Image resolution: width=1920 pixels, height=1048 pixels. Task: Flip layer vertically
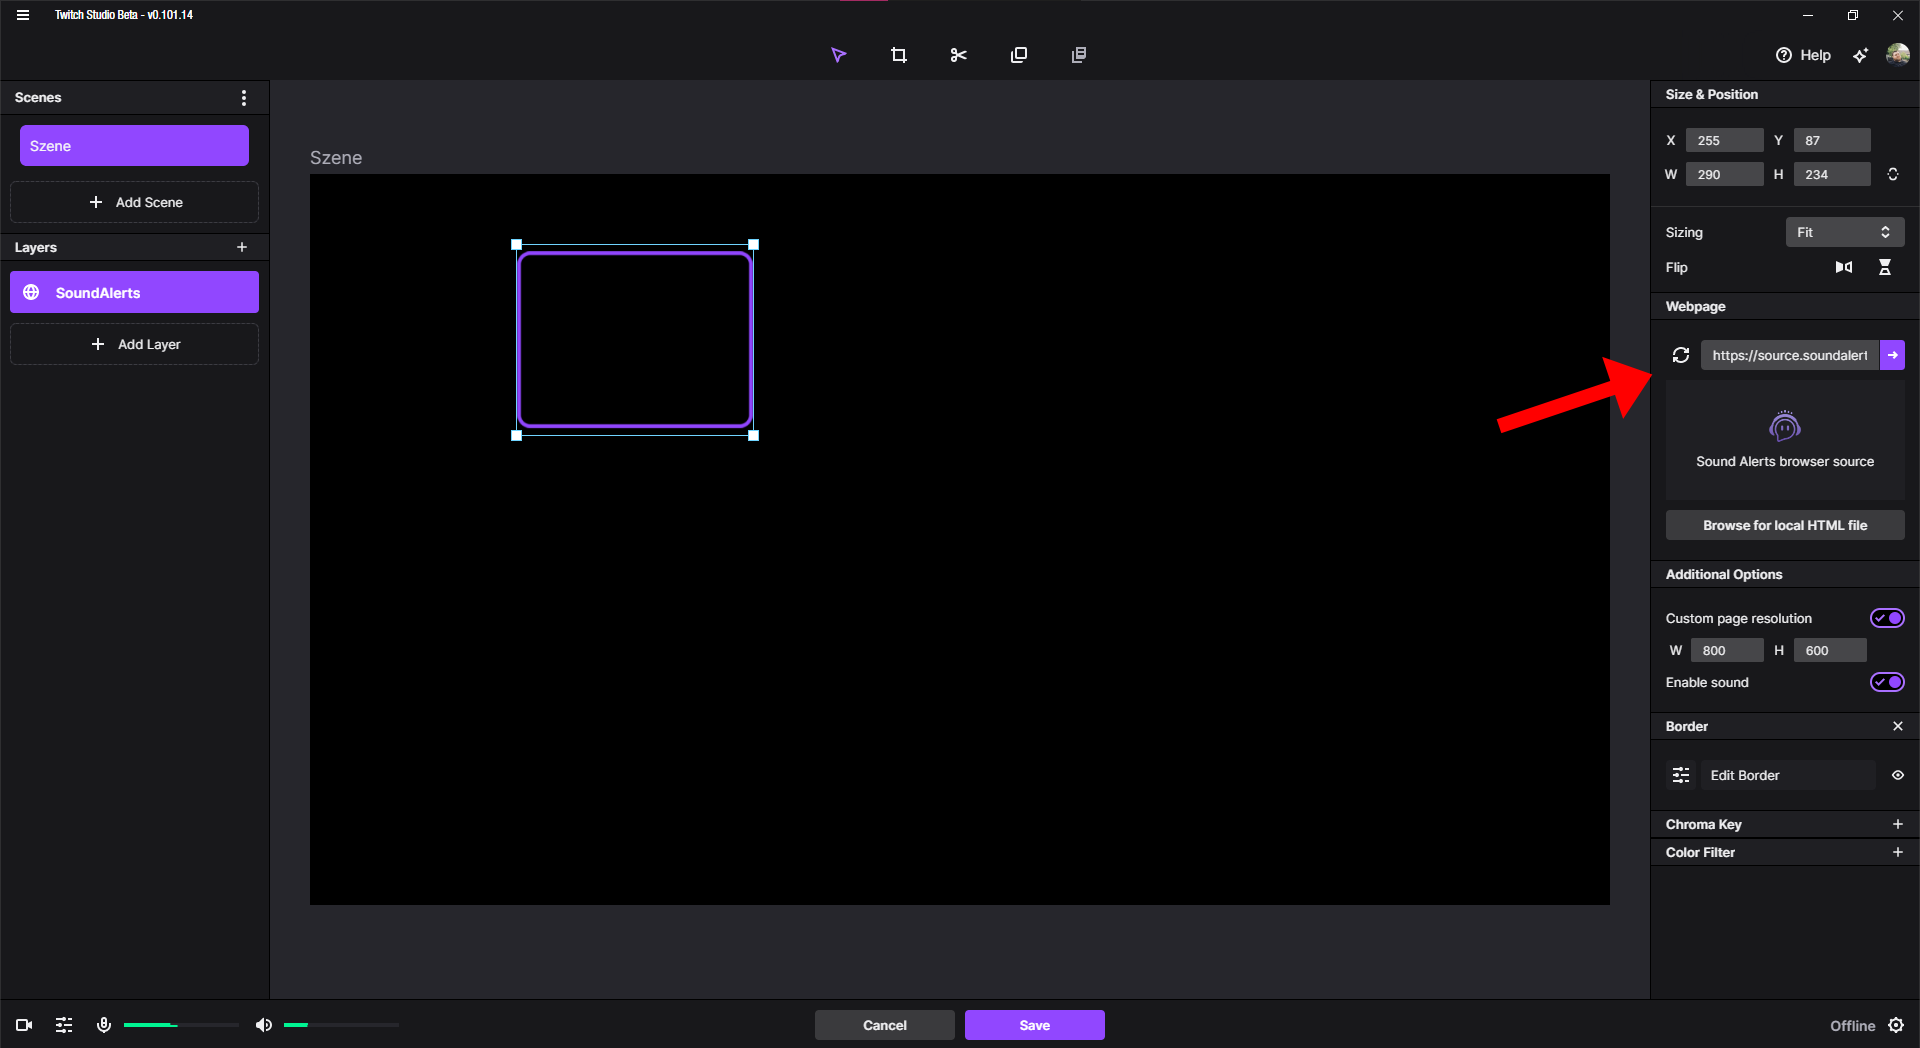[x=1885, y=267]
